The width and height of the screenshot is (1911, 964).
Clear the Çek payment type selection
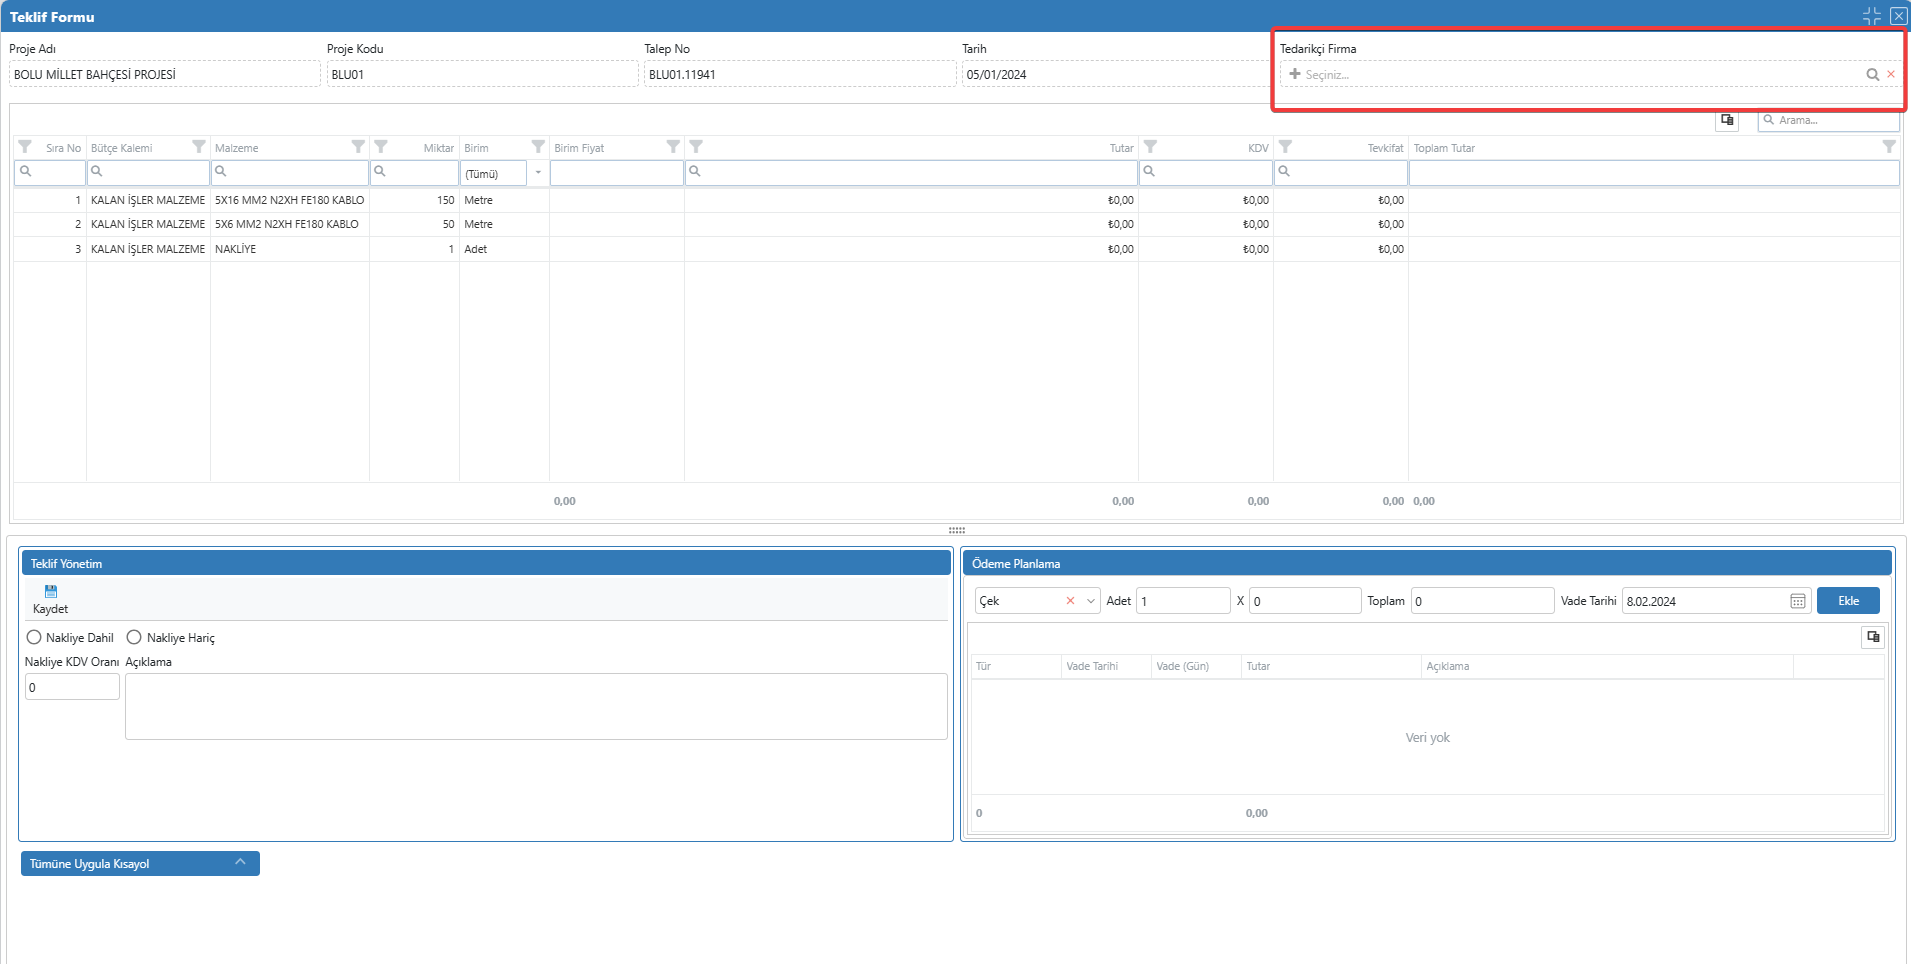click(x=1070, y=601)
